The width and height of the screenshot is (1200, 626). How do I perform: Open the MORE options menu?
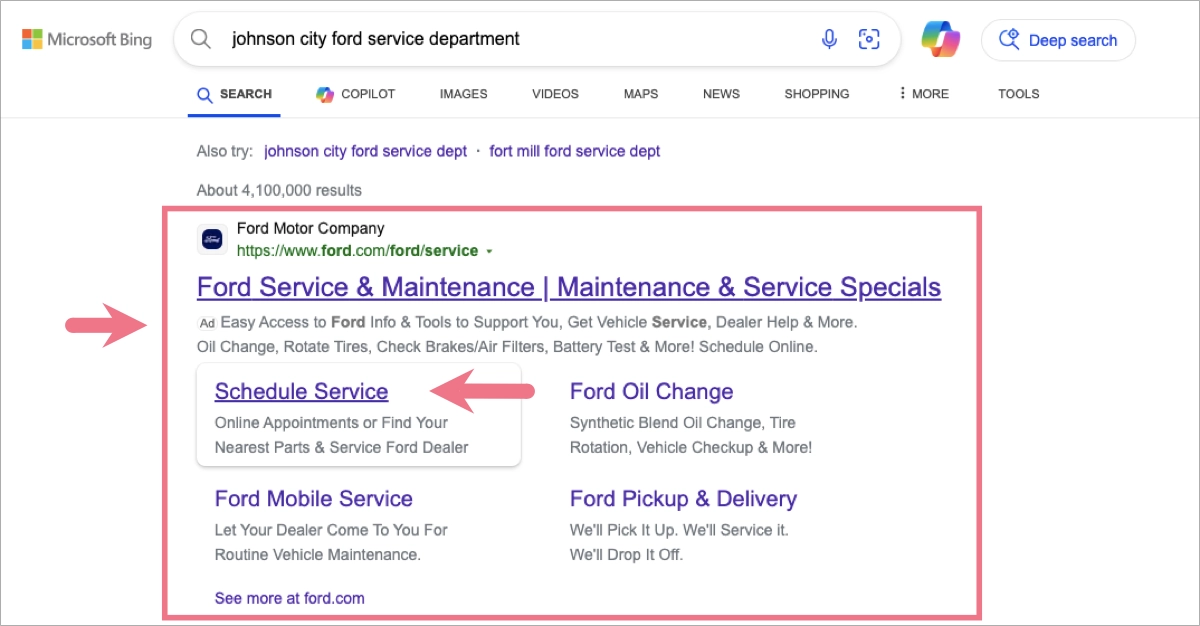pos(922,93)
